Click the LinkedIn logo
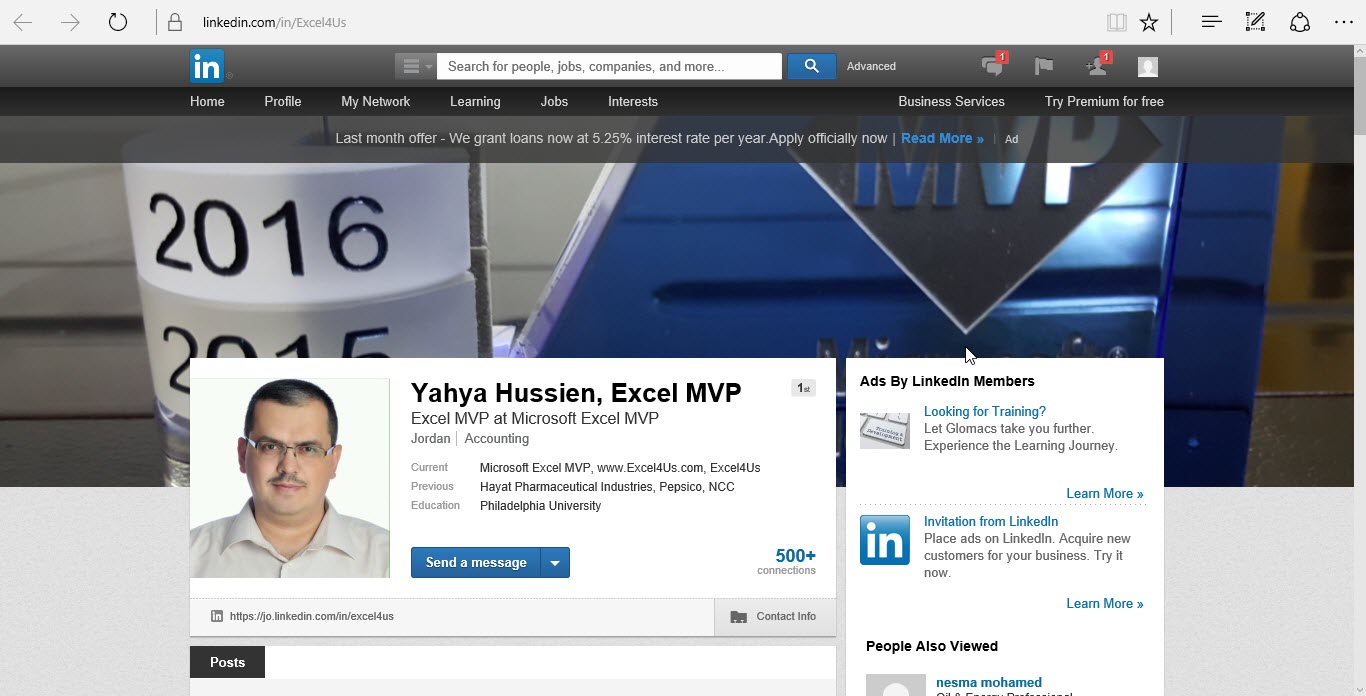Viewport: 1366px width, 696px height. (x=207, y=66)
